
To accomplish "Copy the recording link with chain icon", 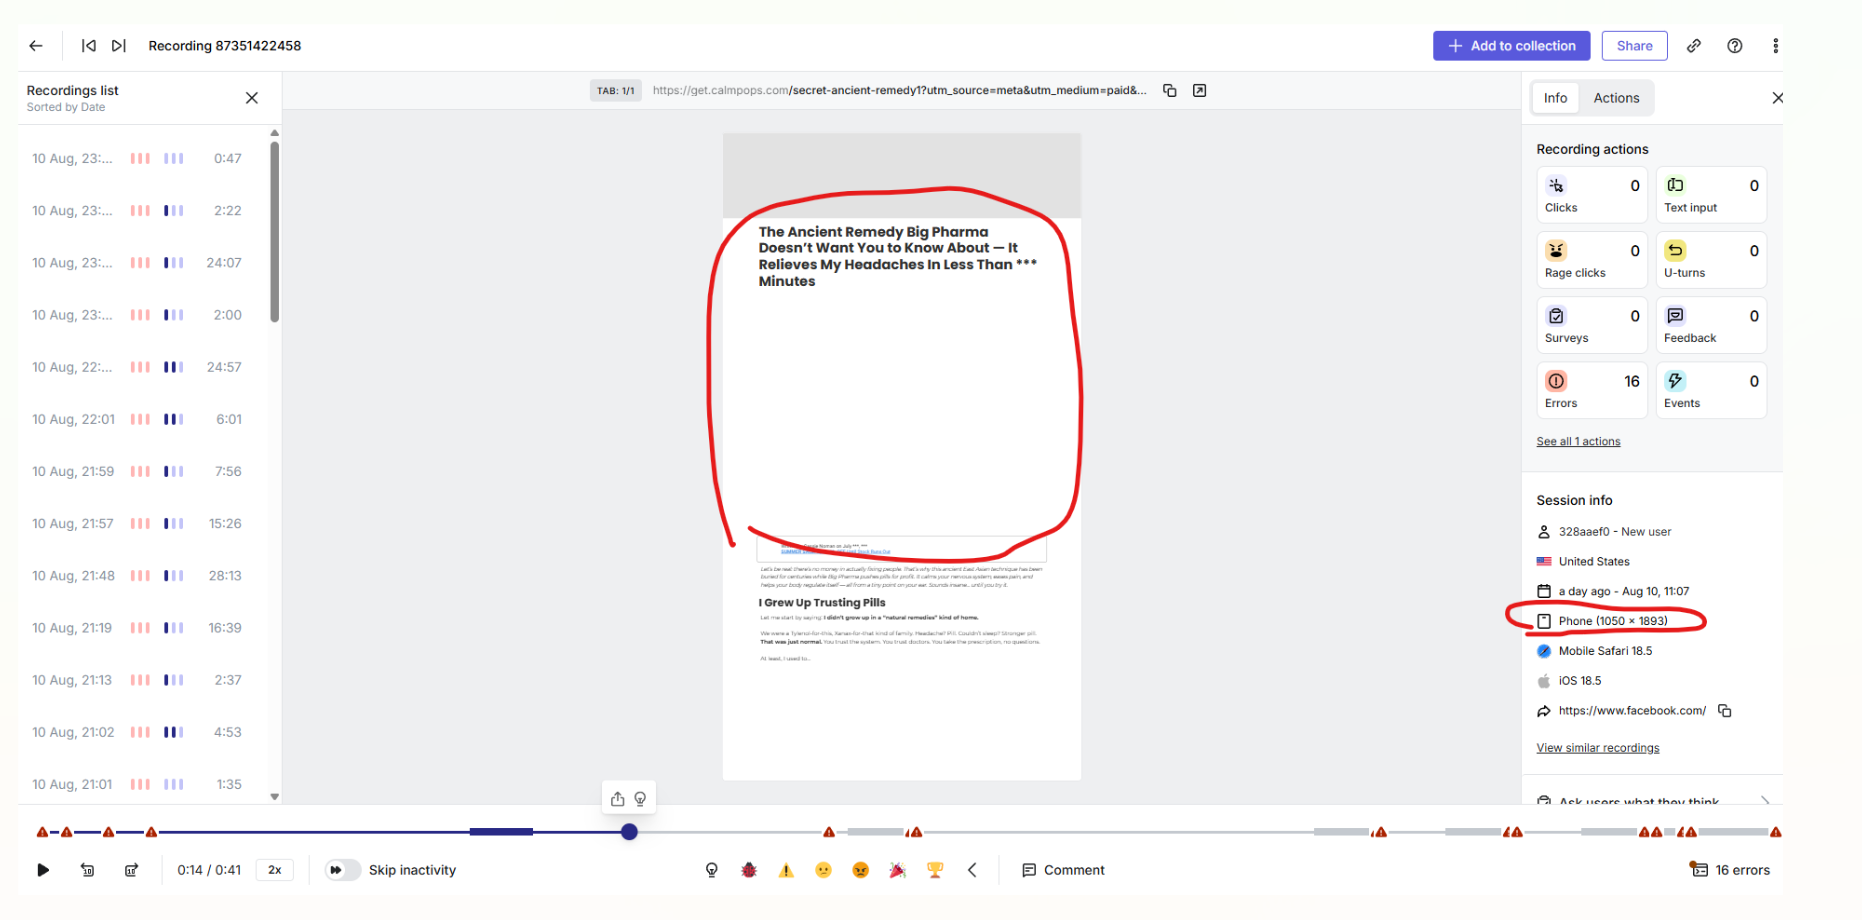I will tap(1694, 46).
